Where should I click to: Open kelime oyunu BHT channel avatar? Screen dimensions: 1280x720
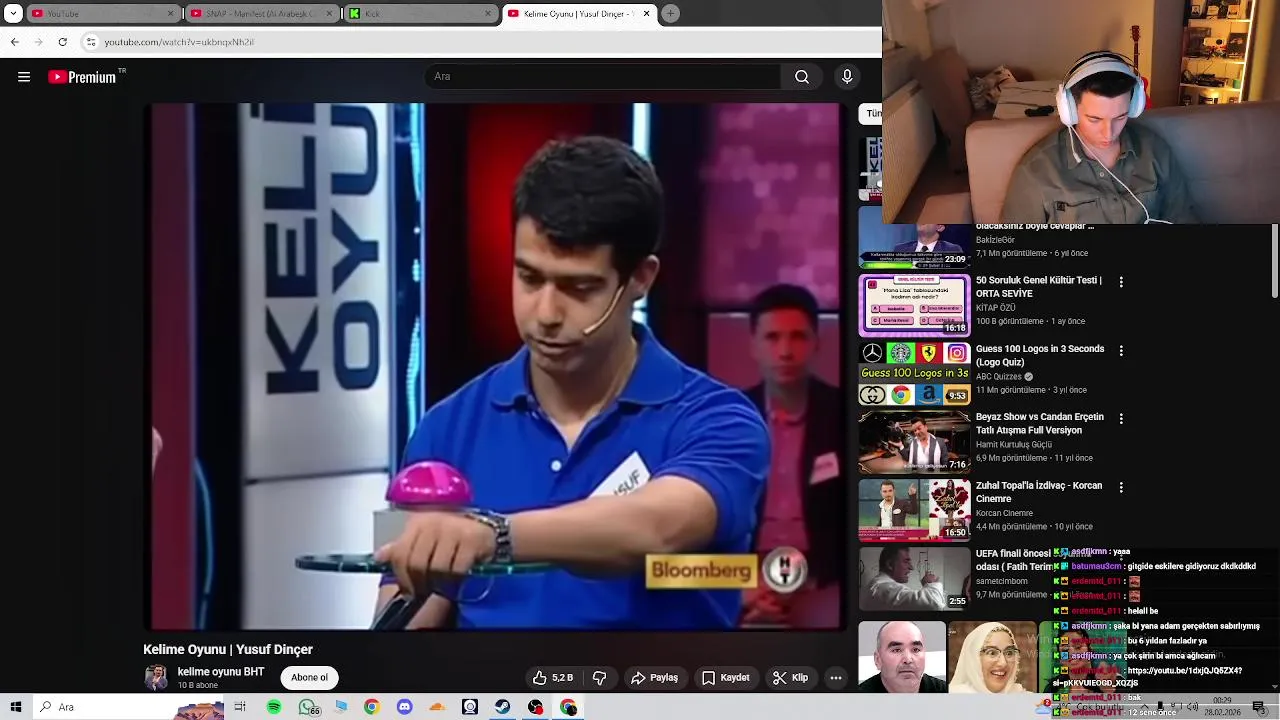[156, 678]
